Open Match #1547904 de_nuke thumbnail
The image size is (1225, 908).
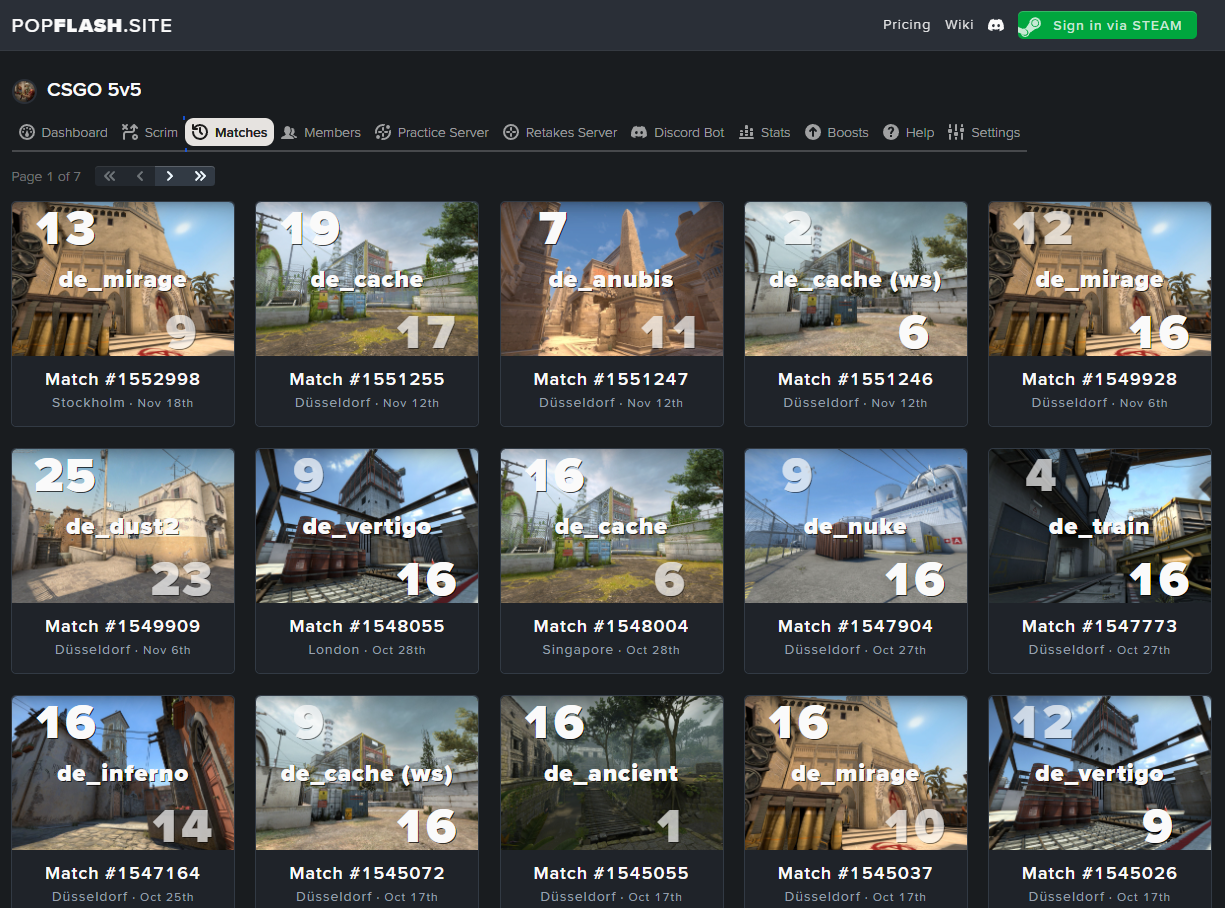tap(856, 526)
